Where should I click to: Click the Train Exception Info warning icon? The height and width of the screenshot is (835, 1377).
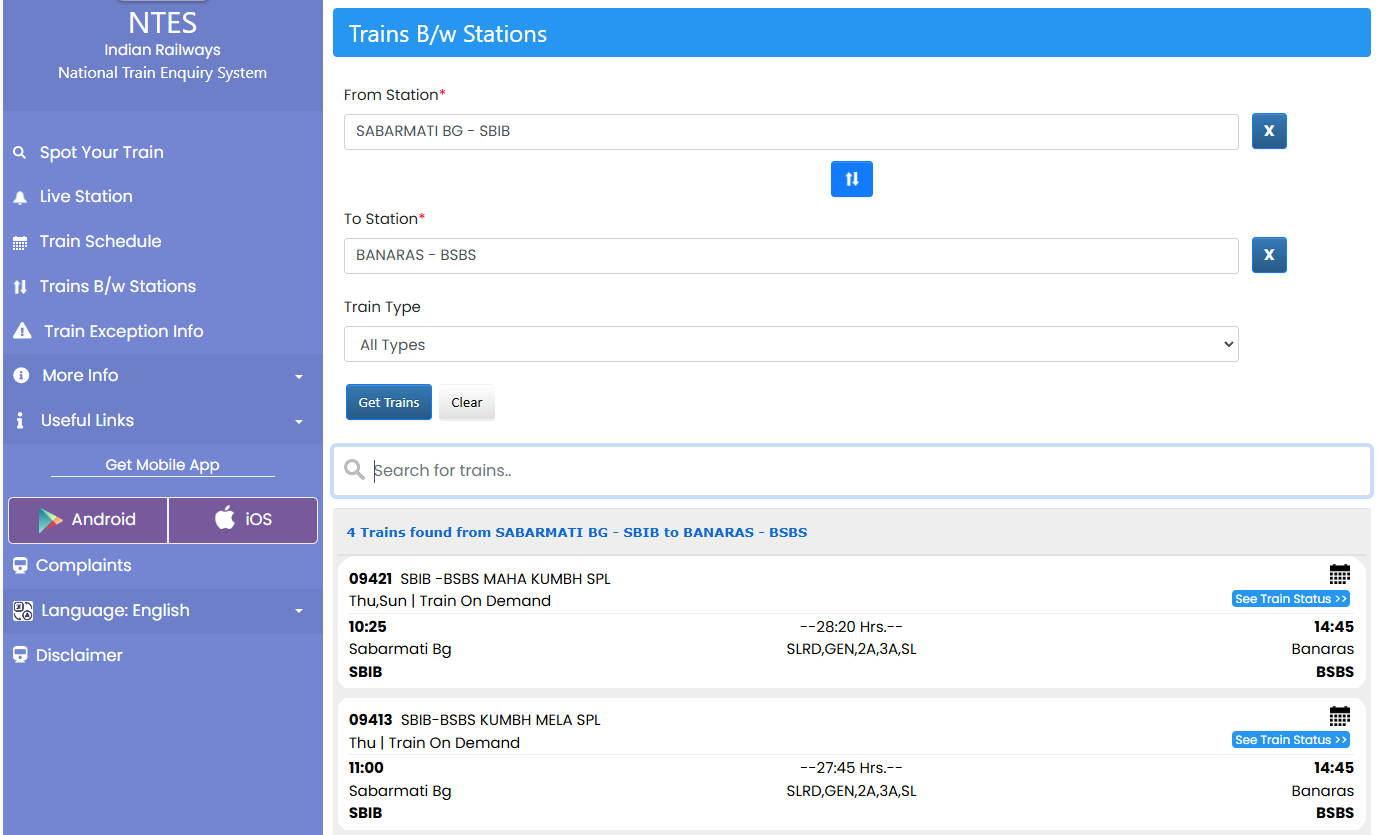(22, 331)
